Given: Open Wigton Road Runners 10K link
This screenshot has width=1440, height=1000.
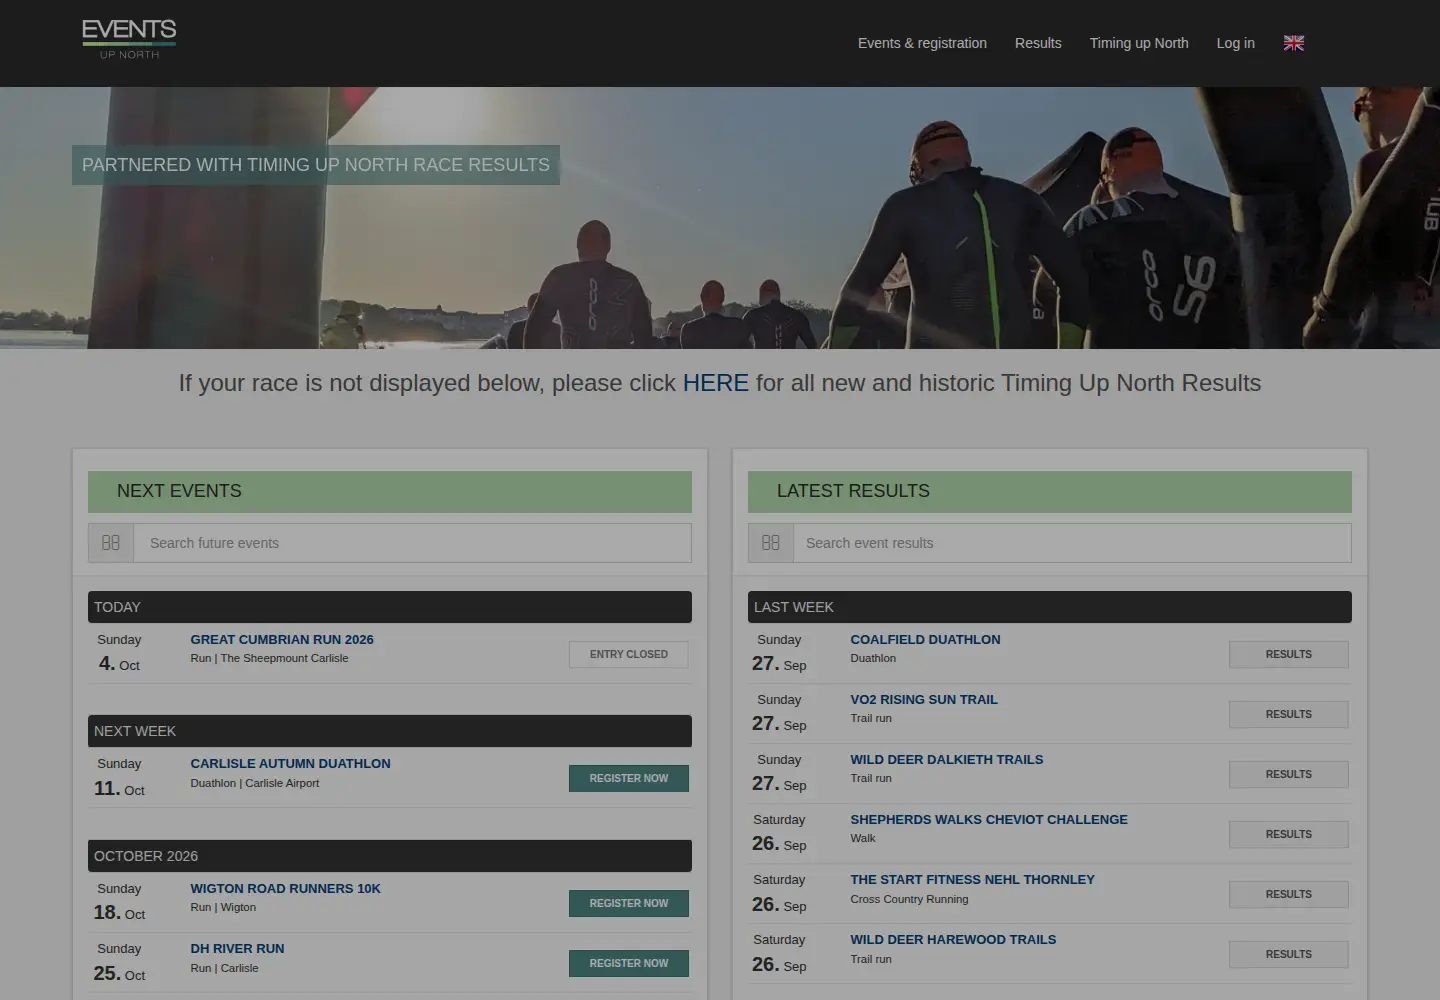Looking at the screenshot, I should [x=286, y=889].
